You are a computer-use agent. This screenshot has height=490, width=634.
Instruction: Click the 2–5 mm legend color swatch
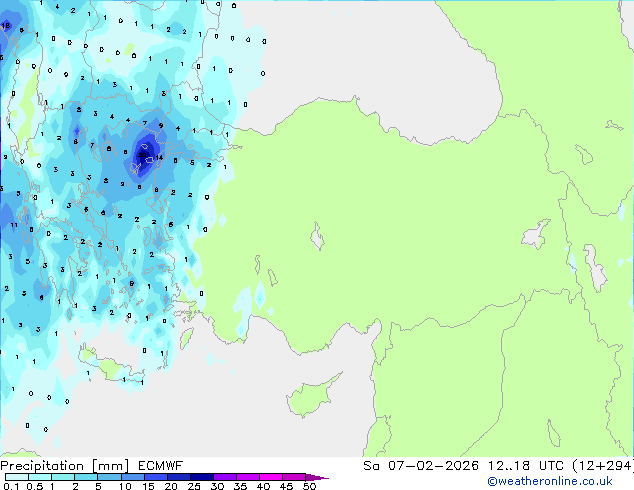pyautogui.click(x=86, y=477)
